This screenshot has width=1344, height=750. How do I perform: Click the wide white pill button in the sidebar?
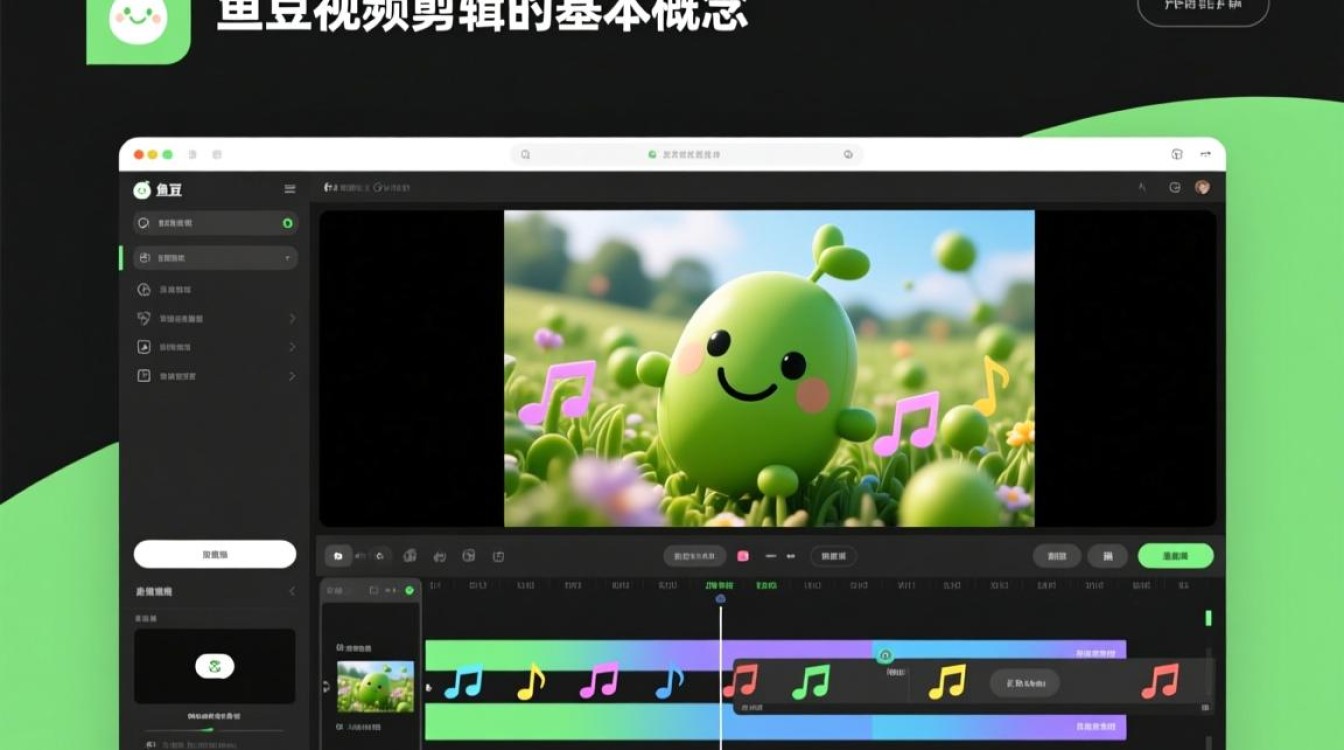[215, 554]
